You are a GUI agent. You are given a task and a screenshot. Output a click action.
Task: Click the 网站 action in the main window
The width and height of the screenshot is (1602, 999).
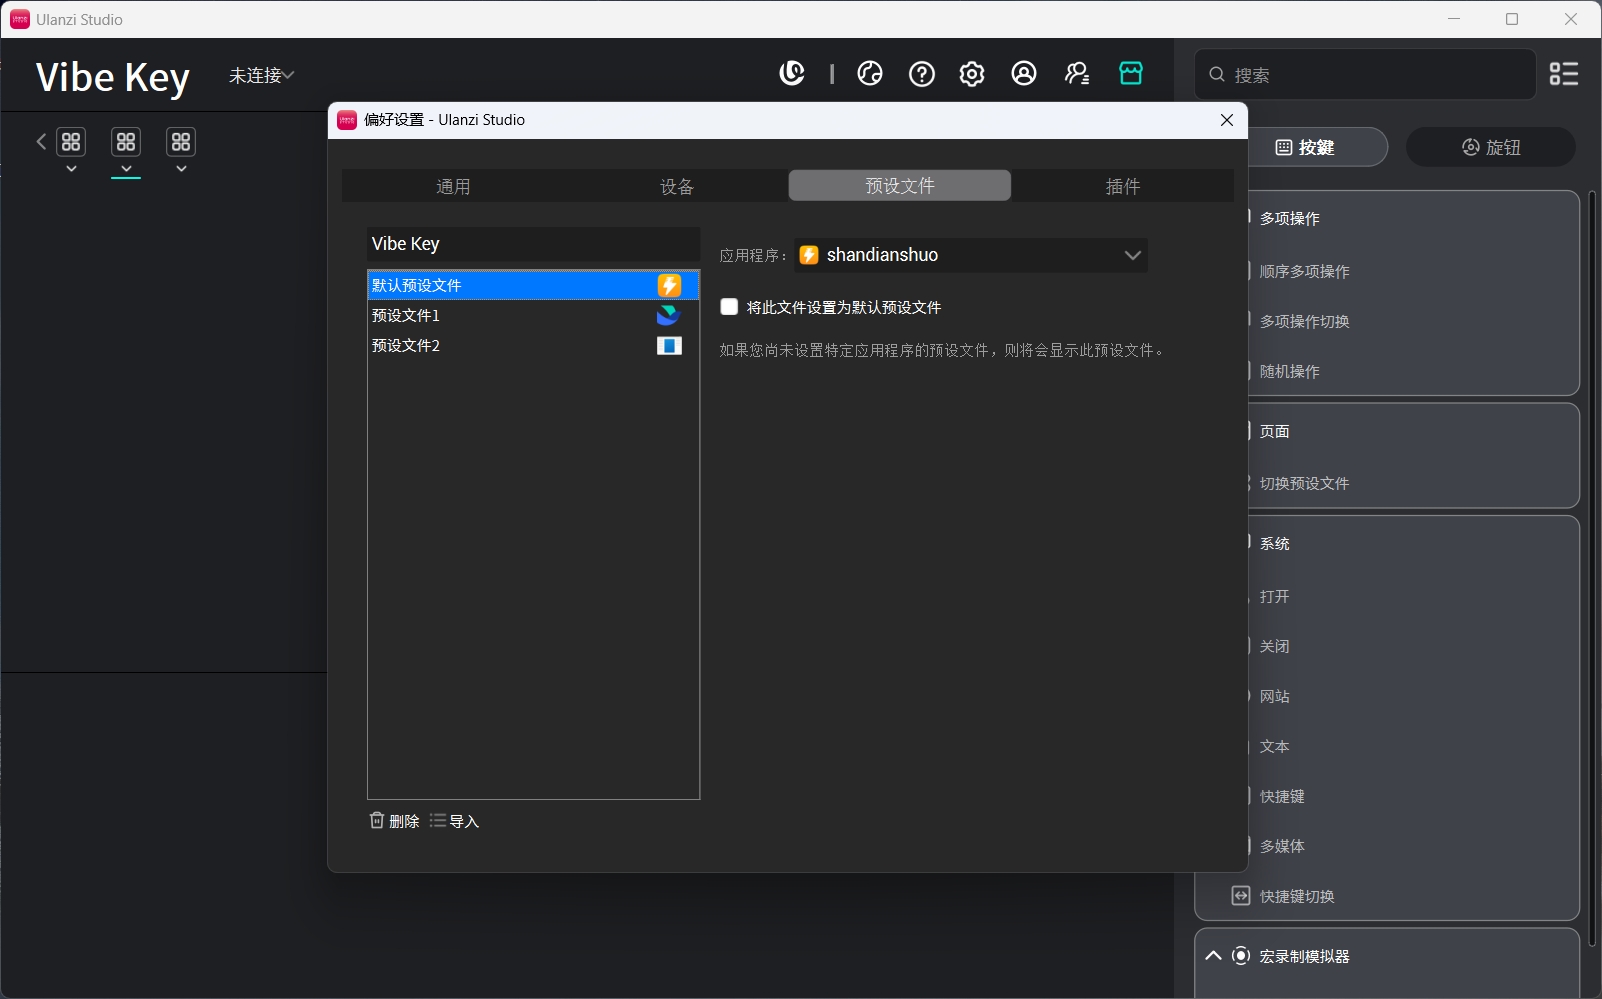point(1275,696)
